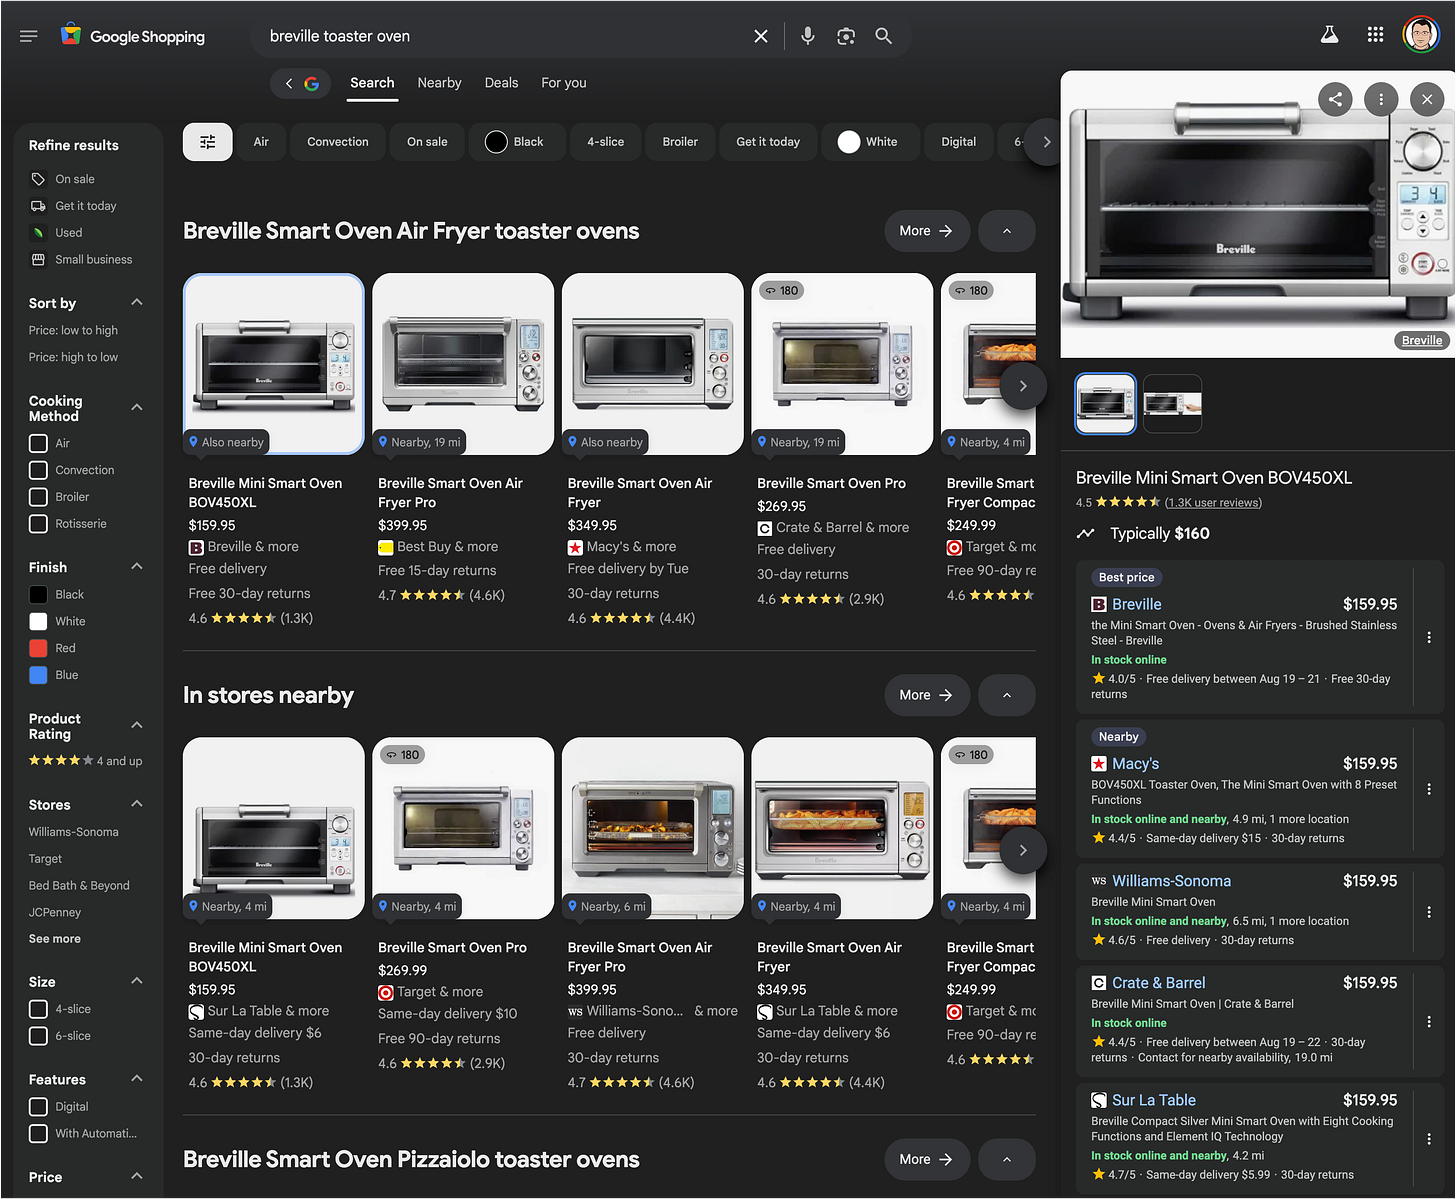Collapse the In stores nearby group

coord(1007,695)
